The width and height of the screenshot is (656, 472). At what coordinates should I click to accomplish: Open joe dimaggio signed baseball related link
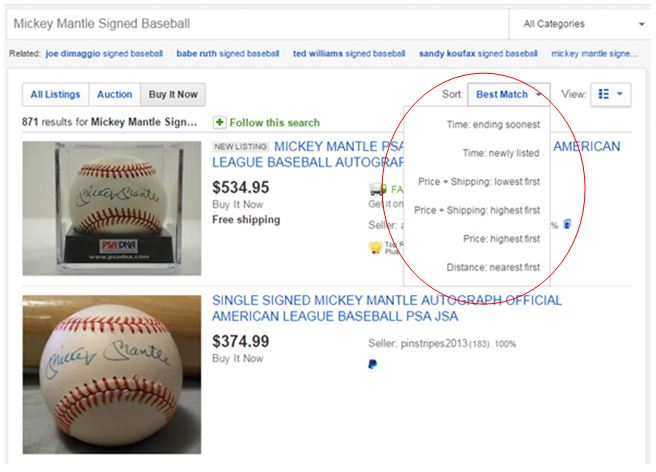[x=104, y=54]
